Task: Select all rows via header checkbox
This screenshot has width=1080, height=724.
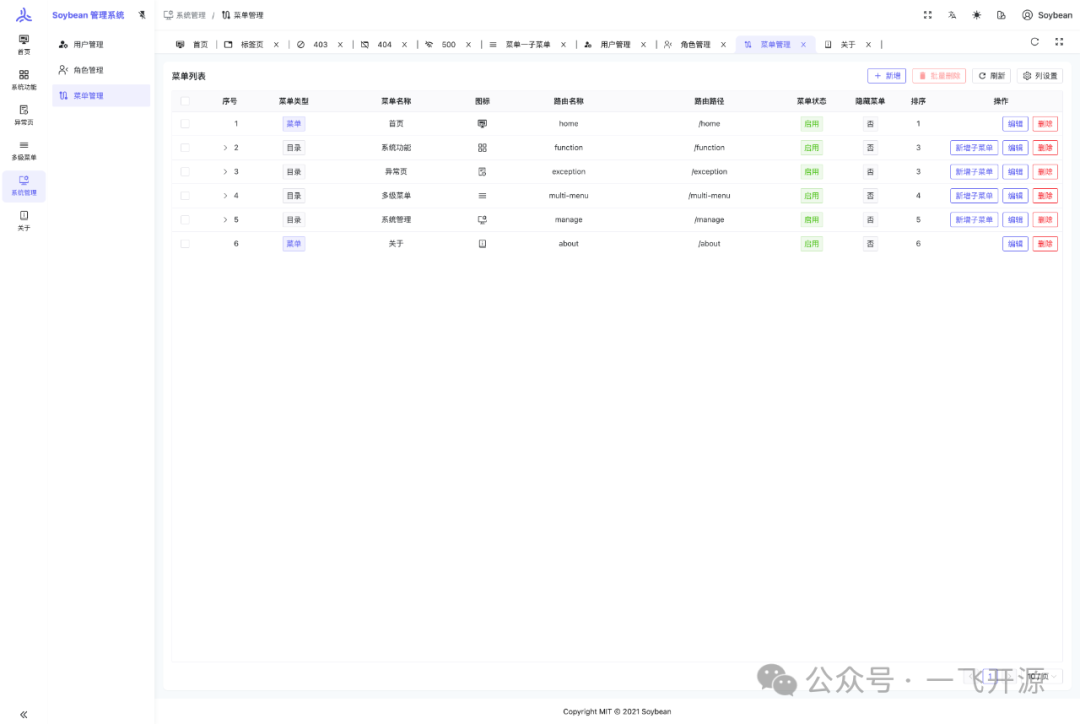Action: click(185, 101)
